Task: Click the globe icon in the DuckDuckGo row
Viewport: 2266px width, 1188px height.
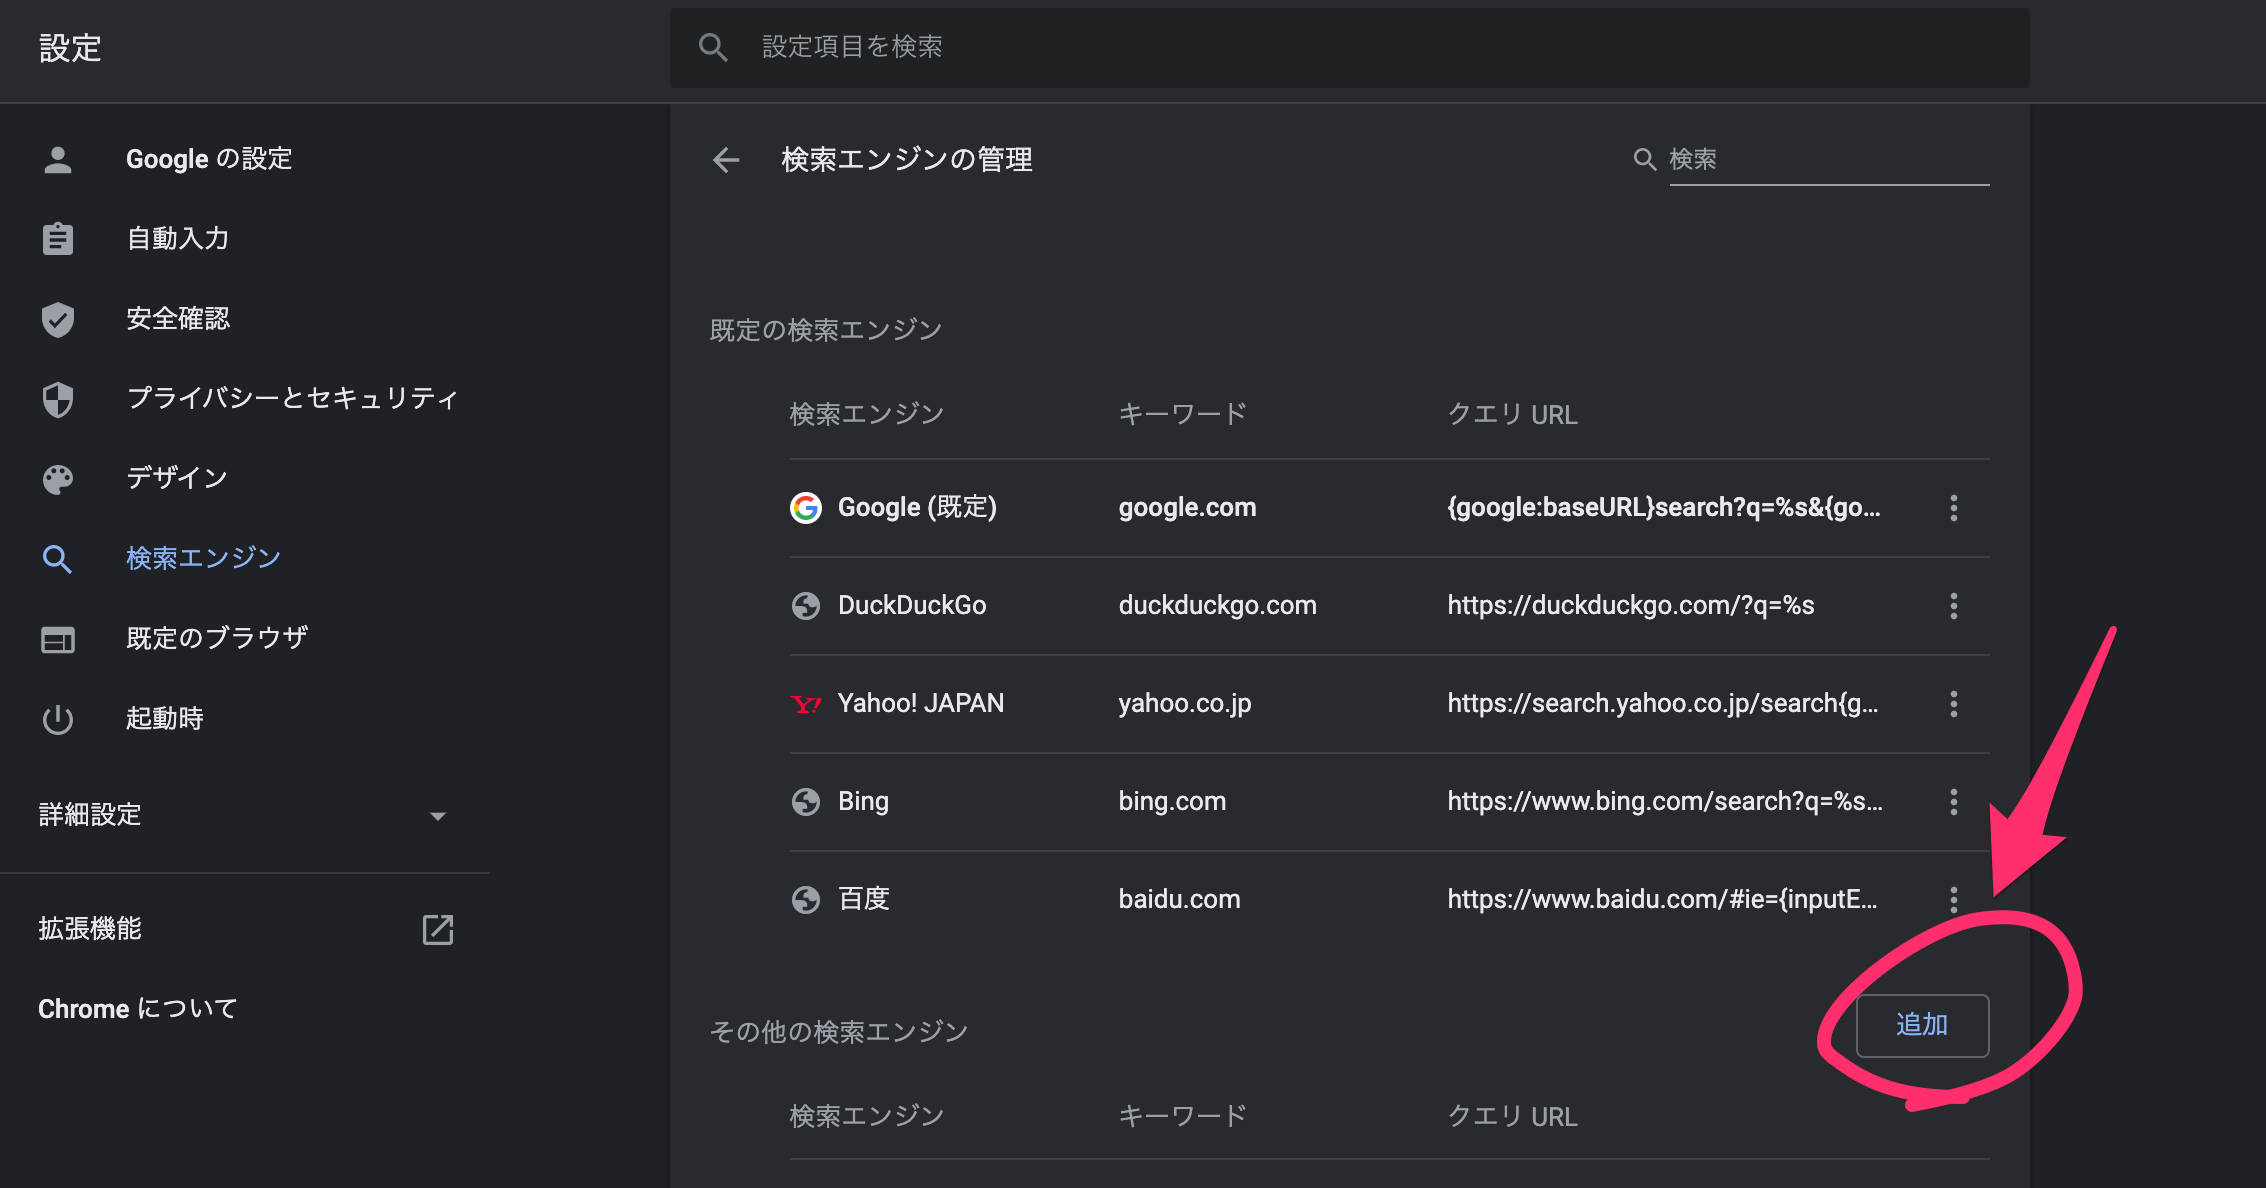Action: coord(806,606)
